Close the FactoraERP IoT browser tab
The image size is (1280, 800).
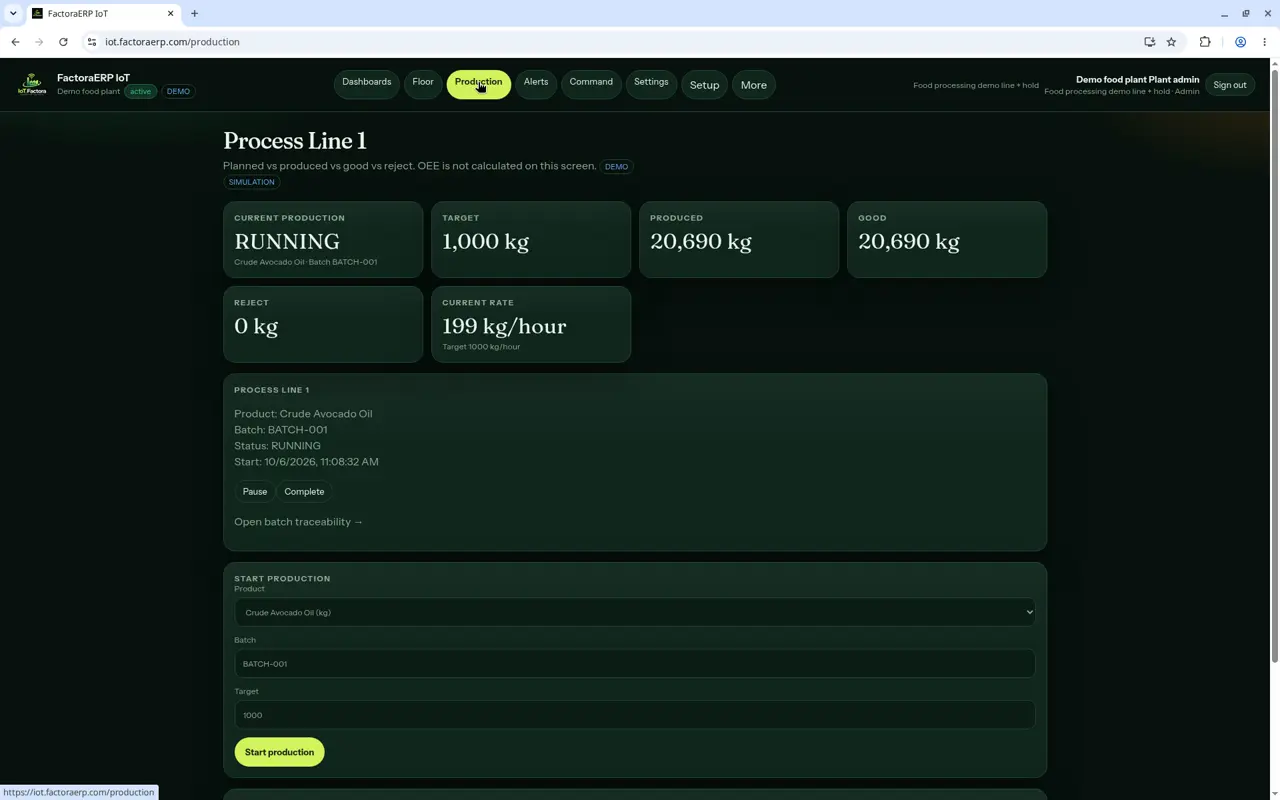pos(170,14)
